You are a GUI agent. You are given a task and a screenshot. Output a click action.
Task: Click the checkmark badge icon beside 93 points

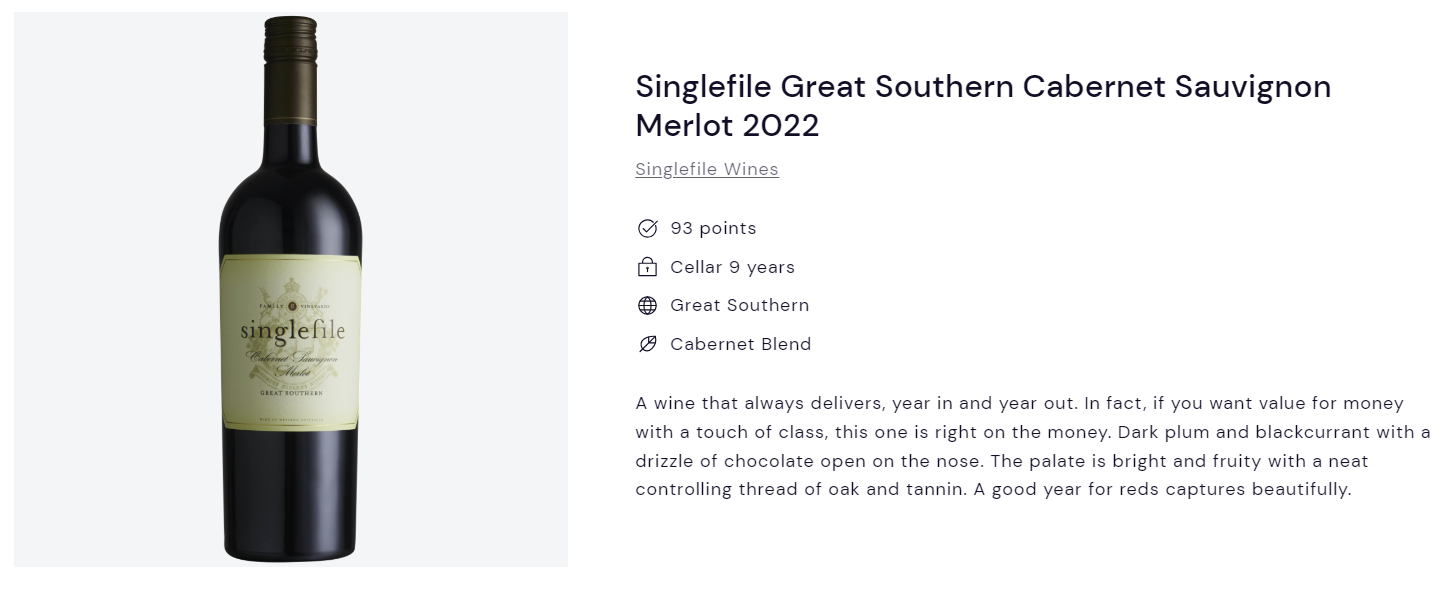pyautogui.click(x=647, y=228)
